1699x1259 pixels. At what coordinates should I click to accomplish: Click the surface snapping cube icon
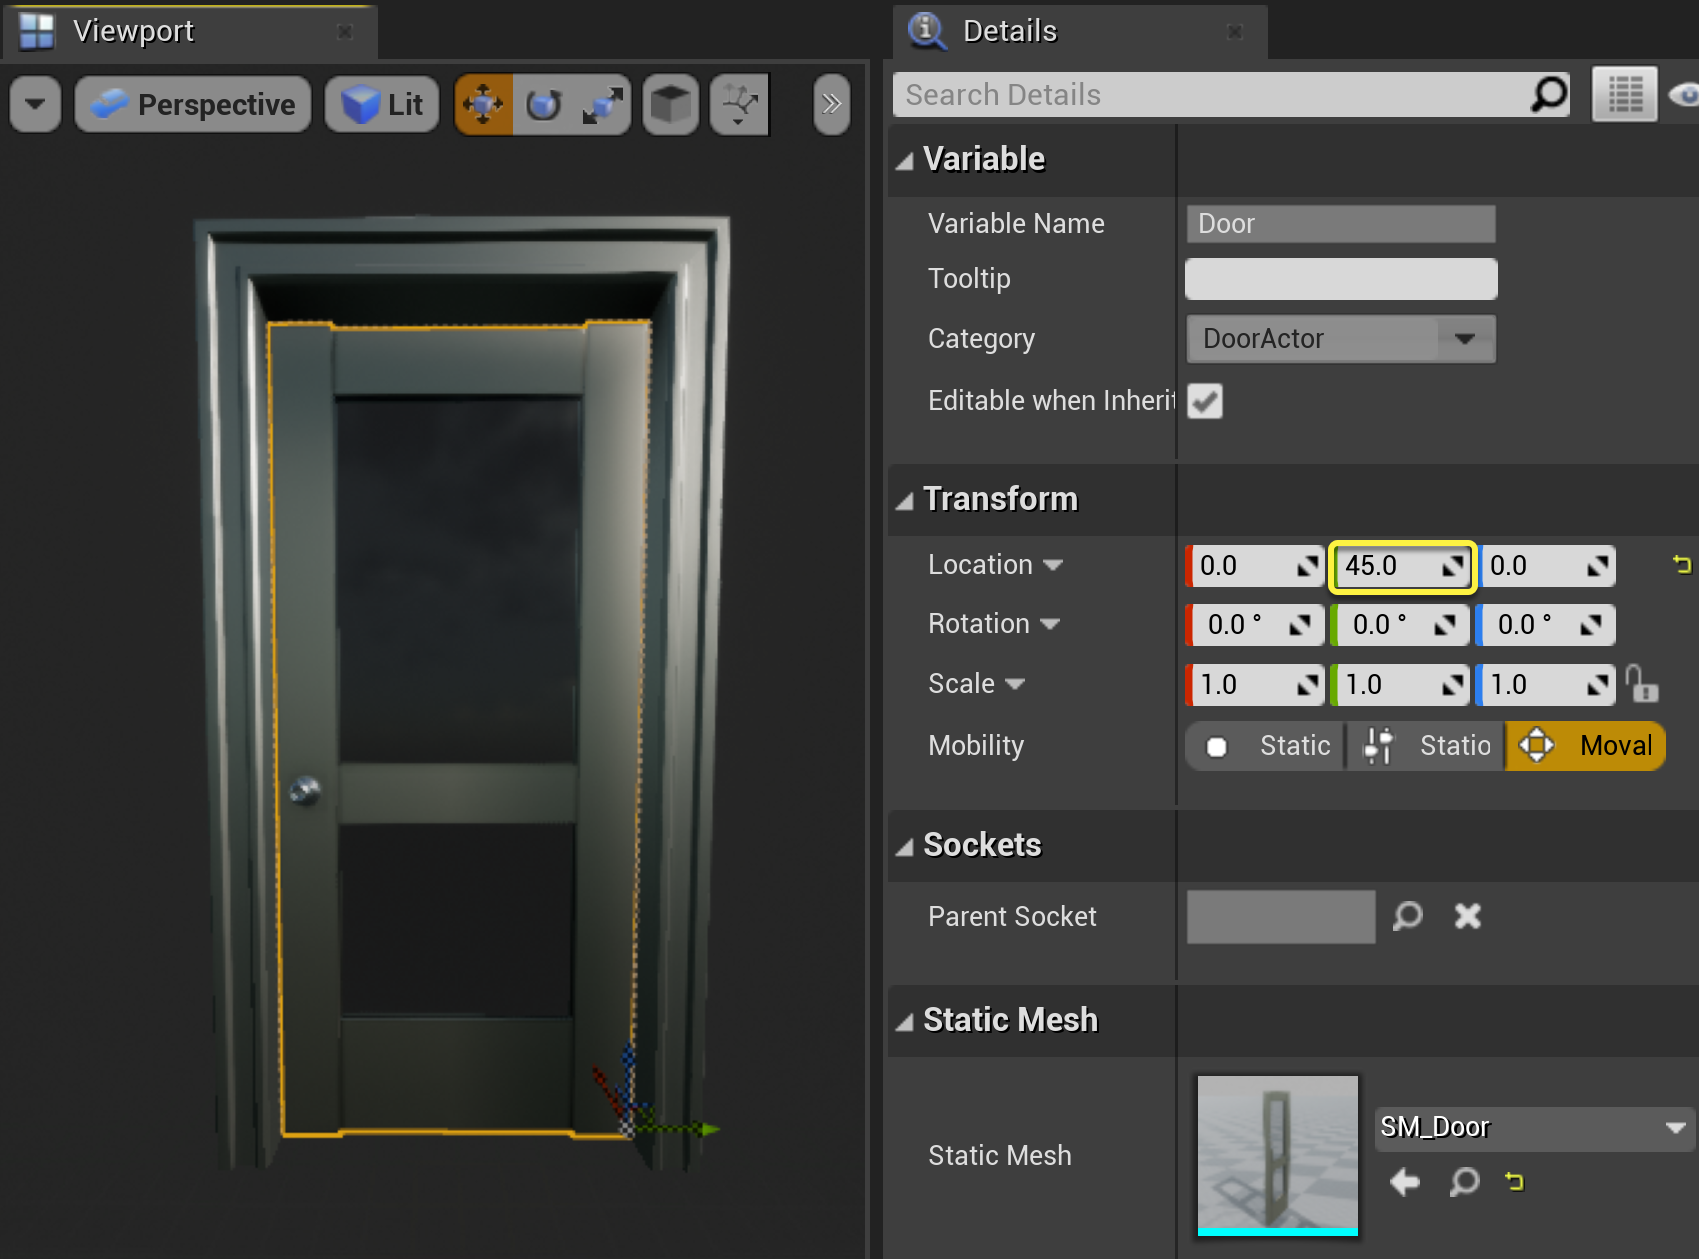[670, 104]
